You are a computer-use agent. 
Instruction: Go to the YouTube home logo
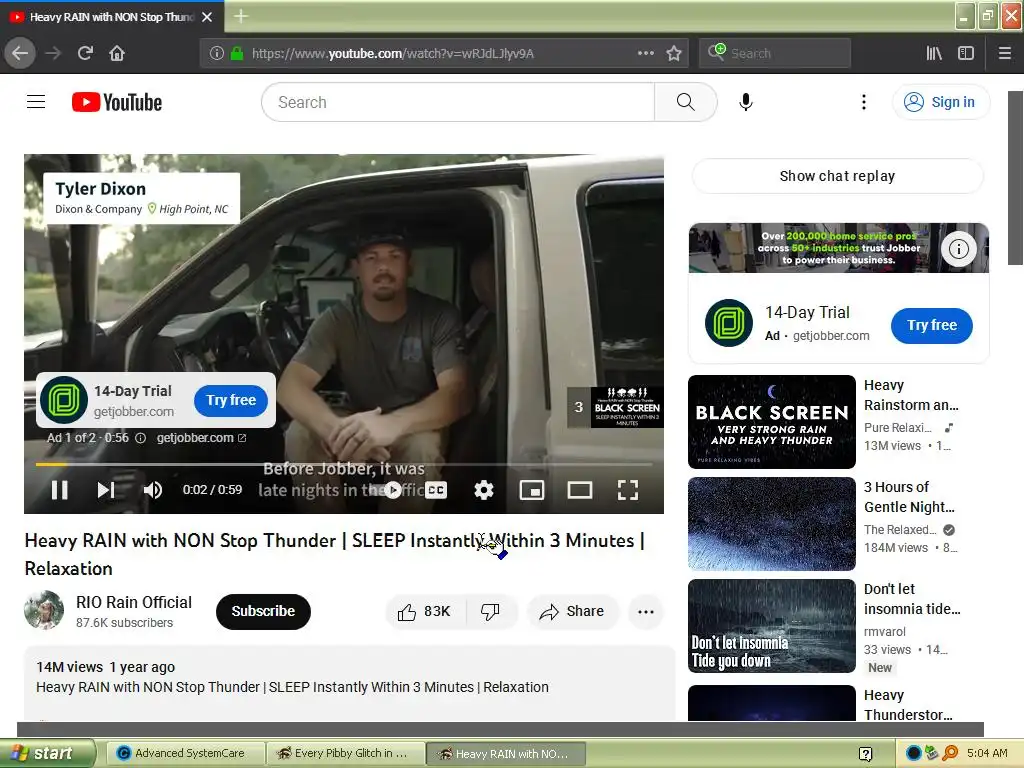pos(117,102)
